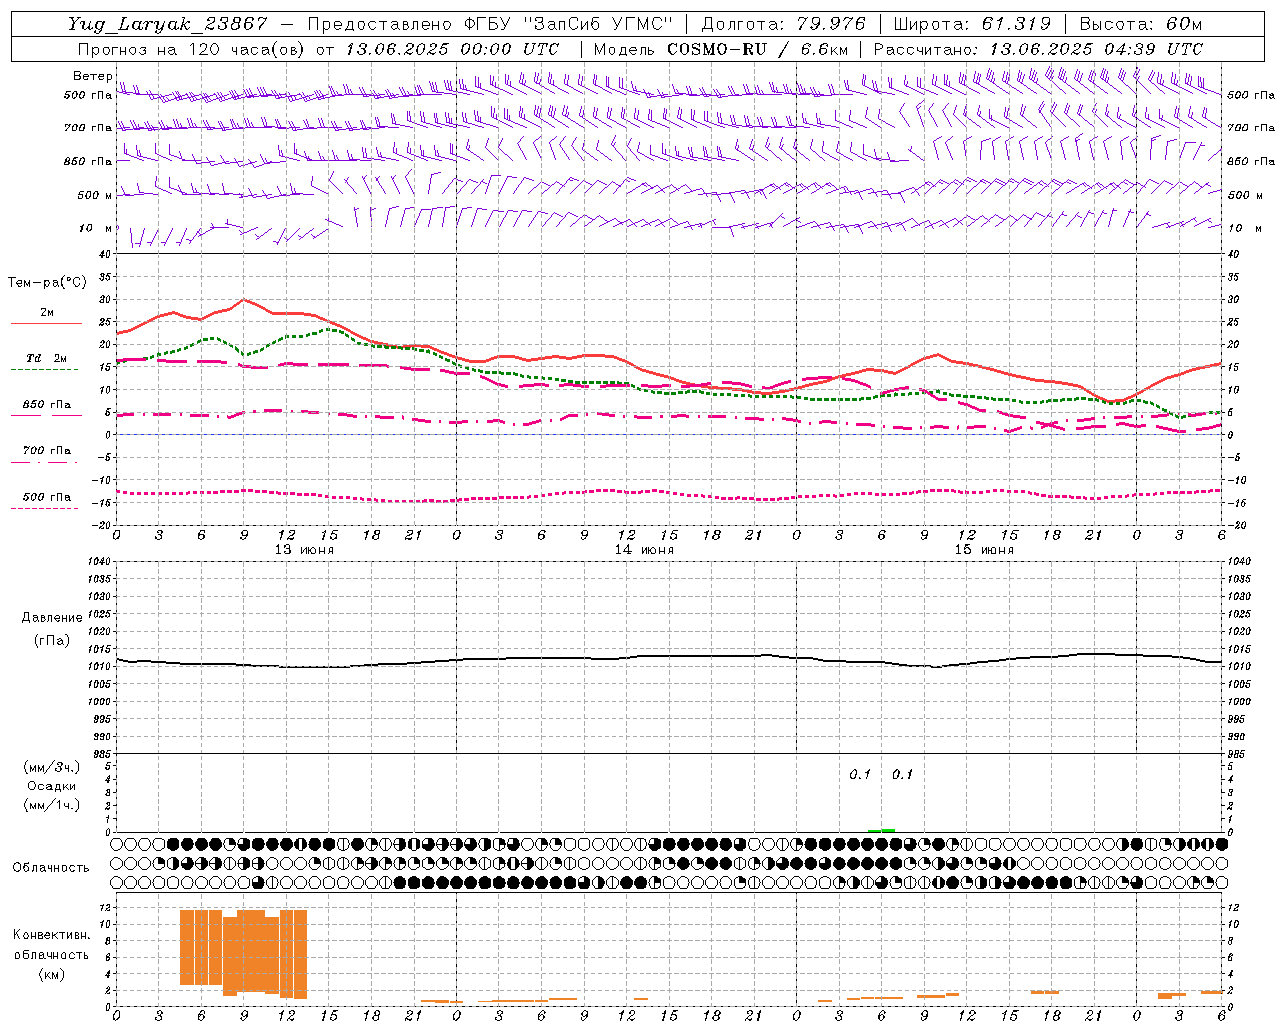Select the Облачность row label
Viewport: 1280px width, 1024px height.
(51, 868)
